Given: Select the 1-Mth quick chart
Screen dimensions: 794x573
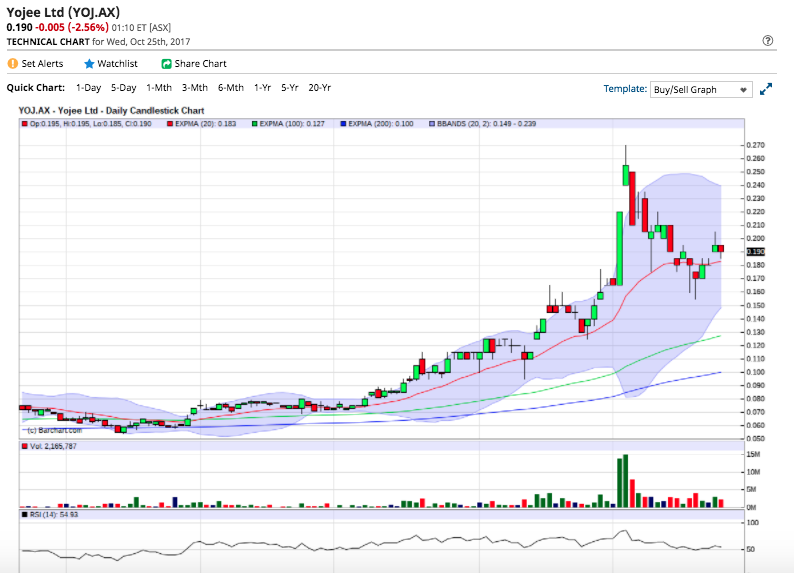Looking at the screenshot, I should (x=159, y=88).
